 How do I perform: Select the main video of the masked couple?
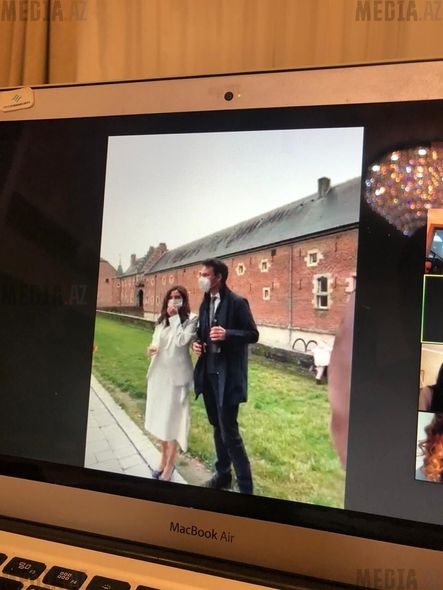click(223, 316)
